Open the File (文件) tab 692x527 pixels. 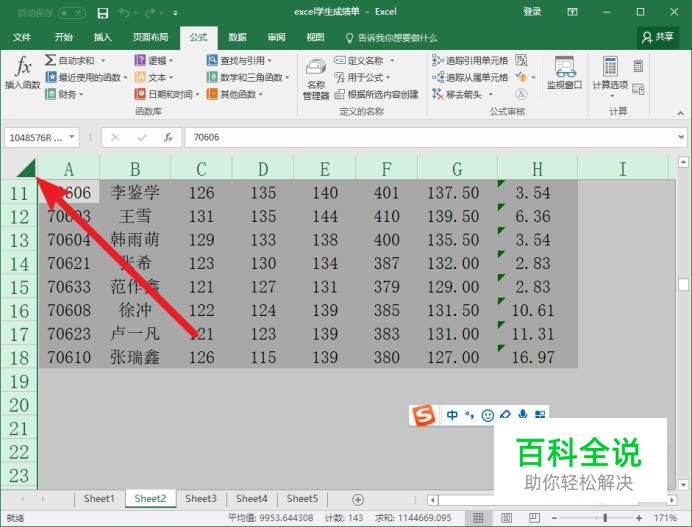22,38
